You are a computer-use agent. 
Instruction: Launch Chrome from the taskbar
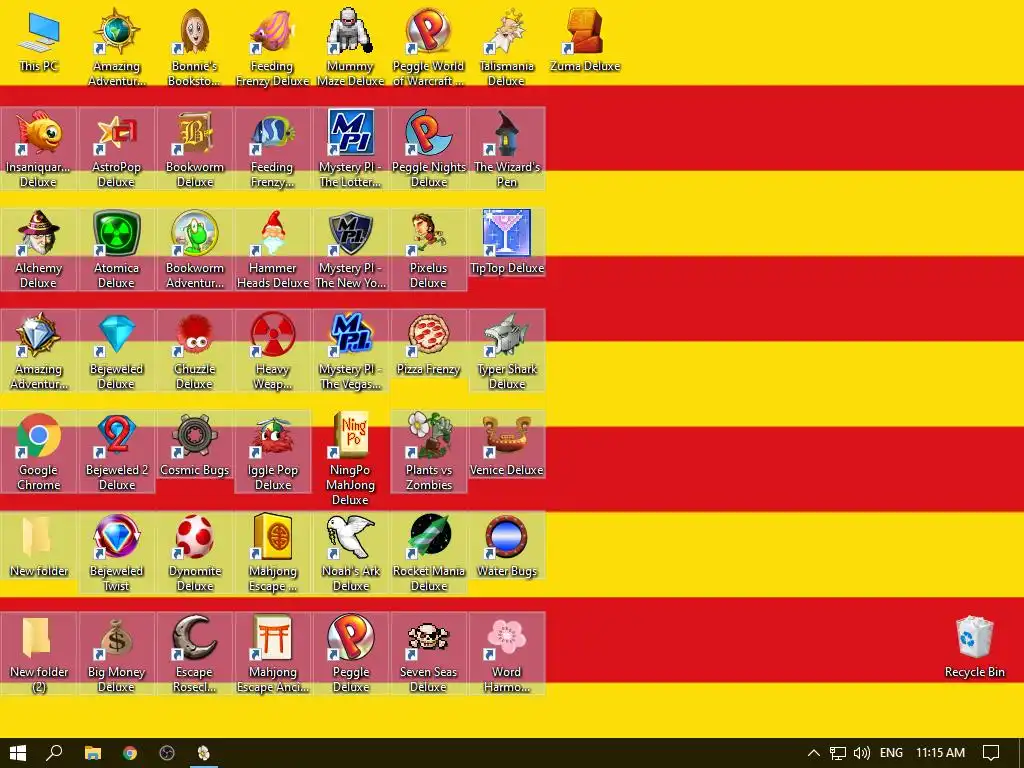[x=130, y=753]
